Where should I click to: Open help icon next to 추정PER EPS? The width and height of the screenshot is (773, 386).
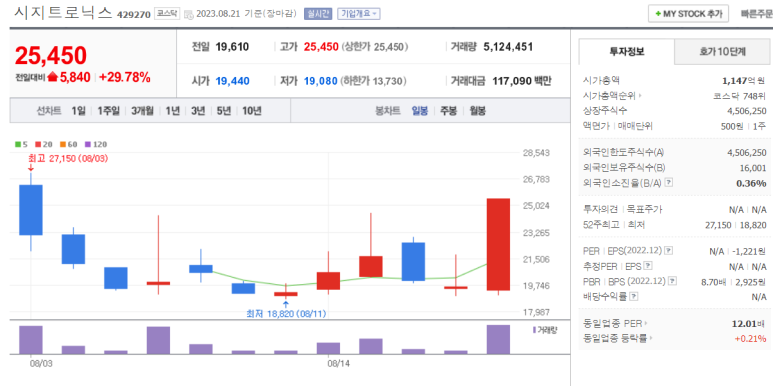648,266
